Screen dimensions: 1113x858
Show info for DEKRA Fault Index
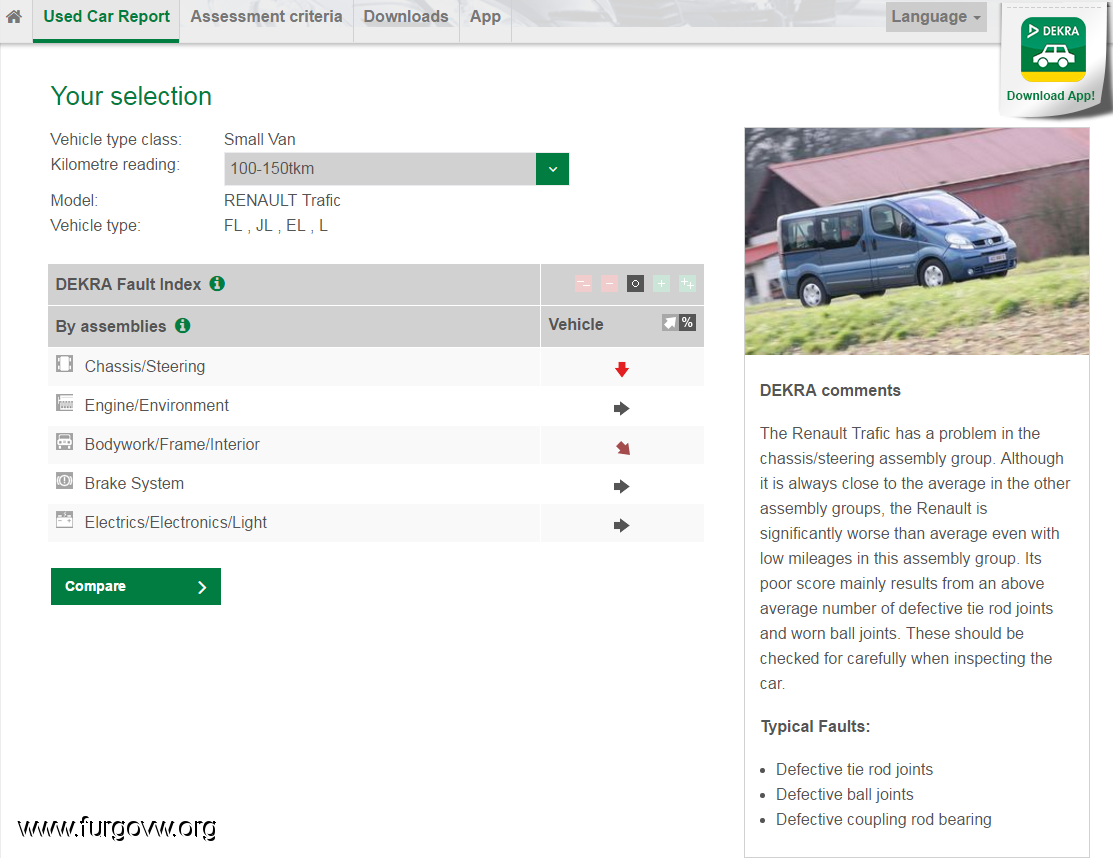coord(217,284)
